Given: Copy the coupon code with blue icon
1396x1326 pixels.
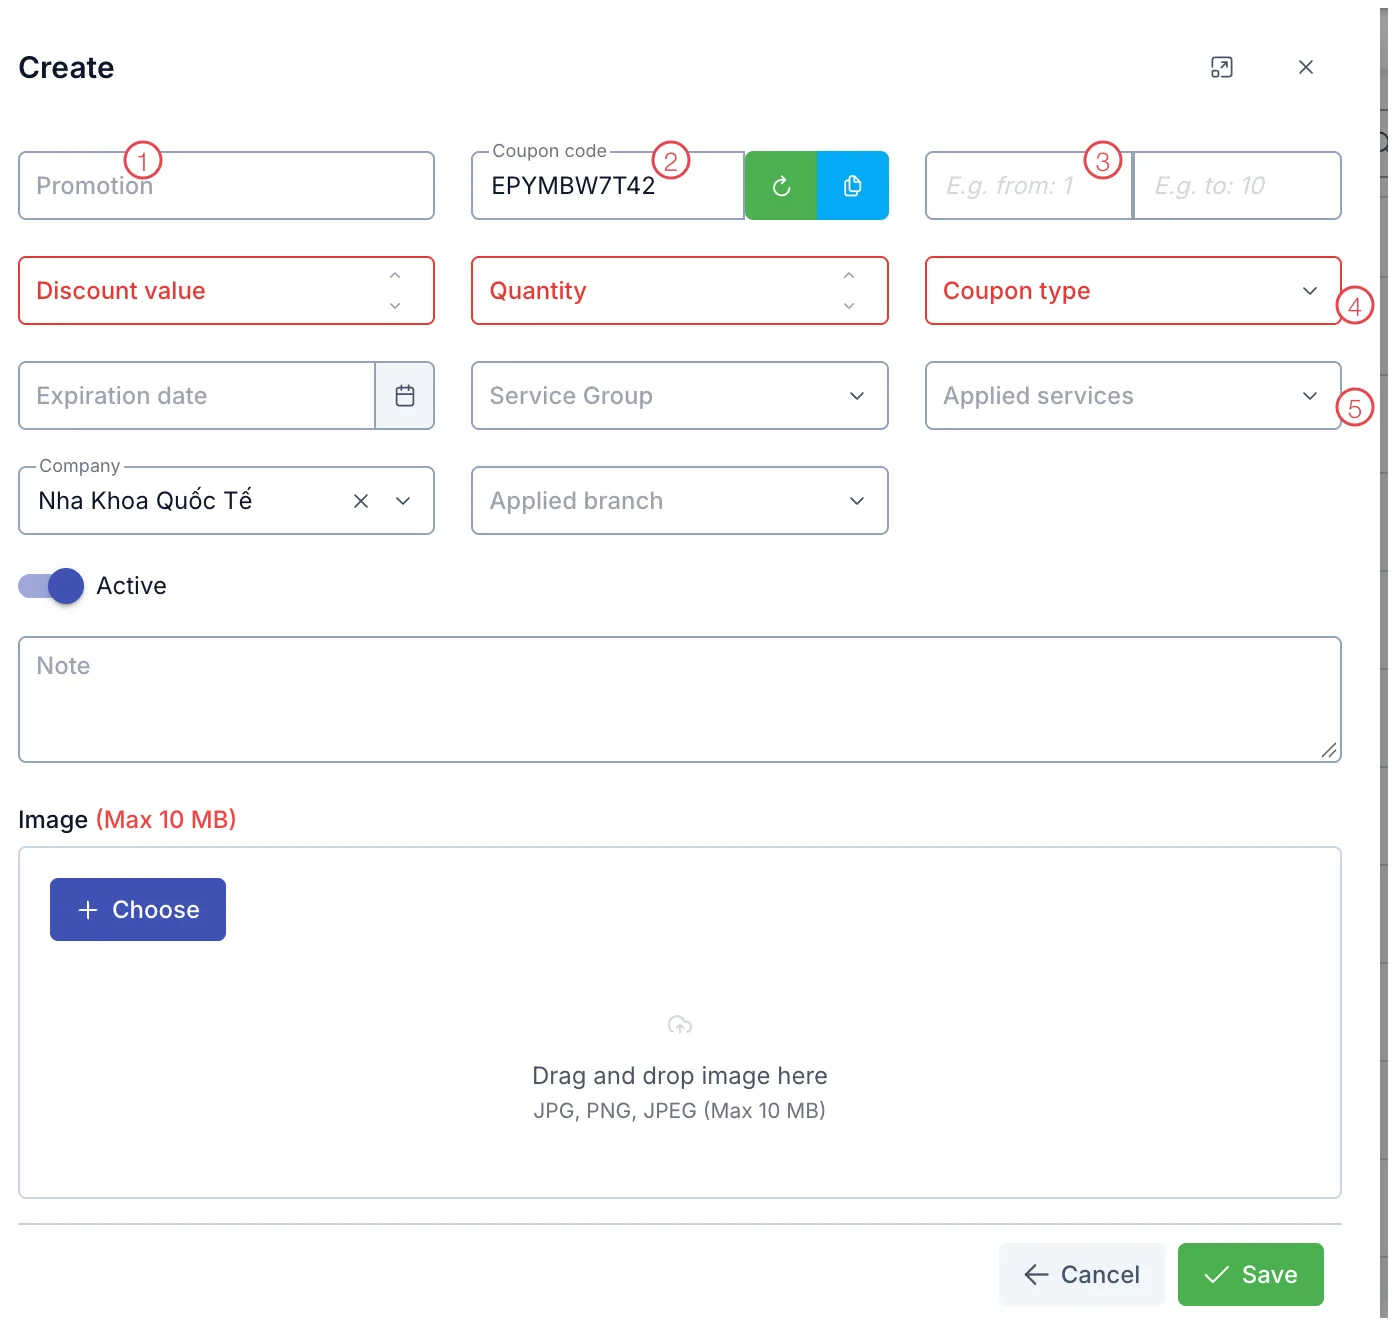Looking at the screenshot, I should click(x=852, y=186).
